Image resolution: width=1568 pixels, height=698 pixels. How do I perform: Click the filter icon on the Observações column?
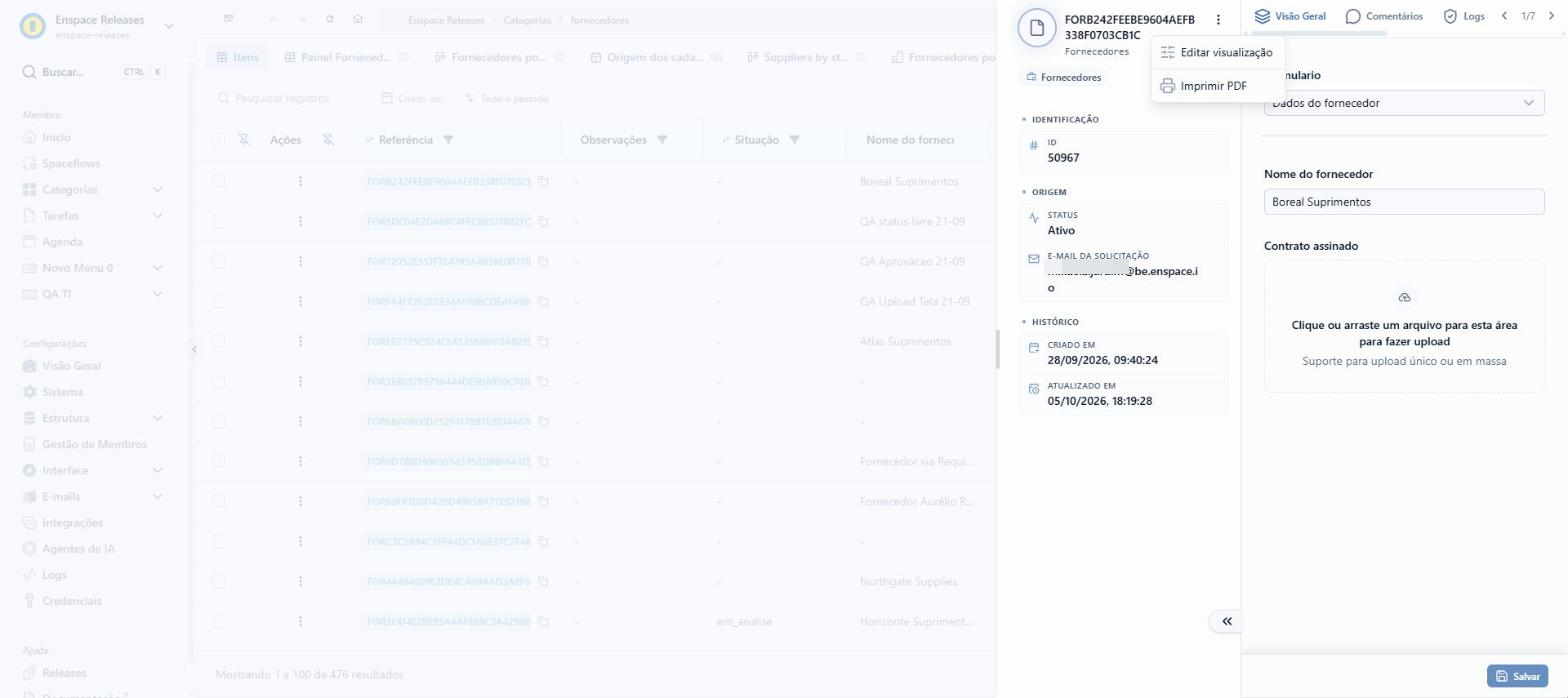pyautogui.click(x=661, y=140)
